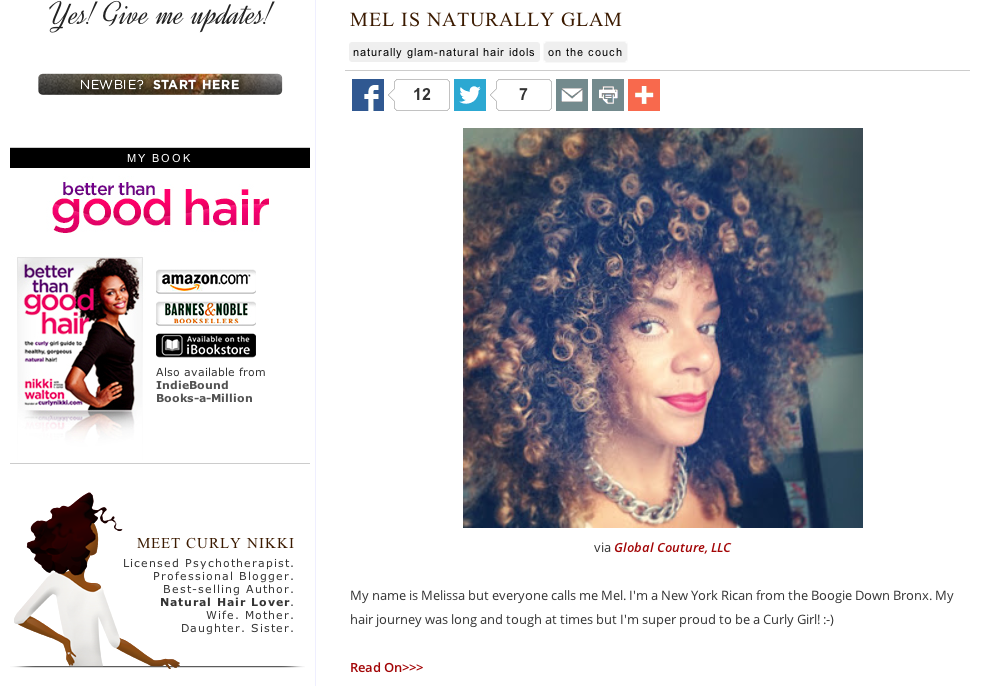Click the Read On>>> link

[x=386, y=667]
